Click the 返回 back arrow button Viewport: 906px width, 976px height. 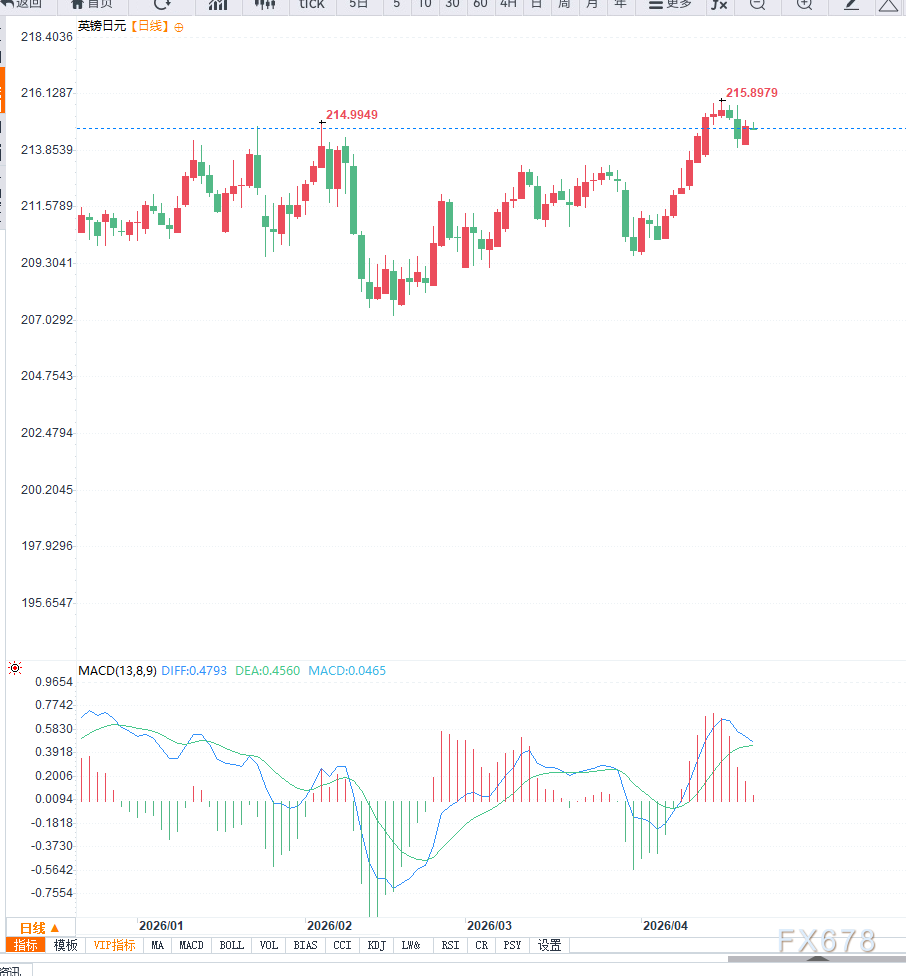coord(21,4)
